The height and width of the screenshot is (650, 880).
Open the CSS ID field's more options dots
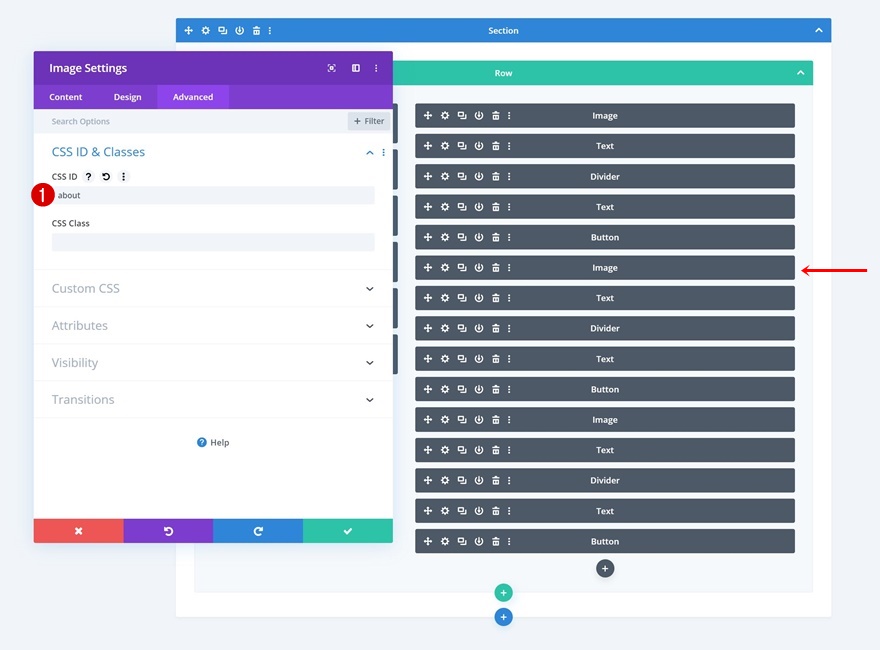(123, 177)
